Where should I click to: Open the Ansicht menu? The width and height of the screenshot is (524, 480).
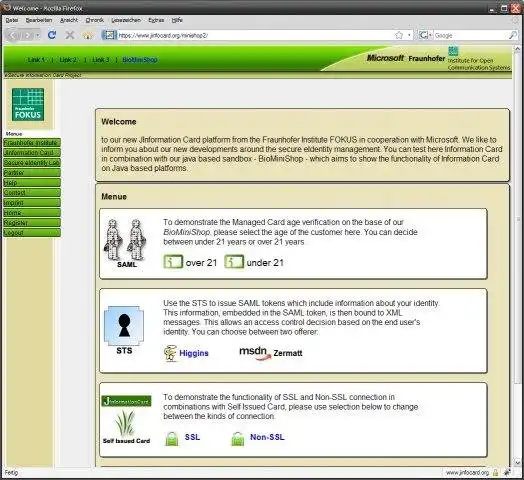pyautogui.click(x=69, y=20)
